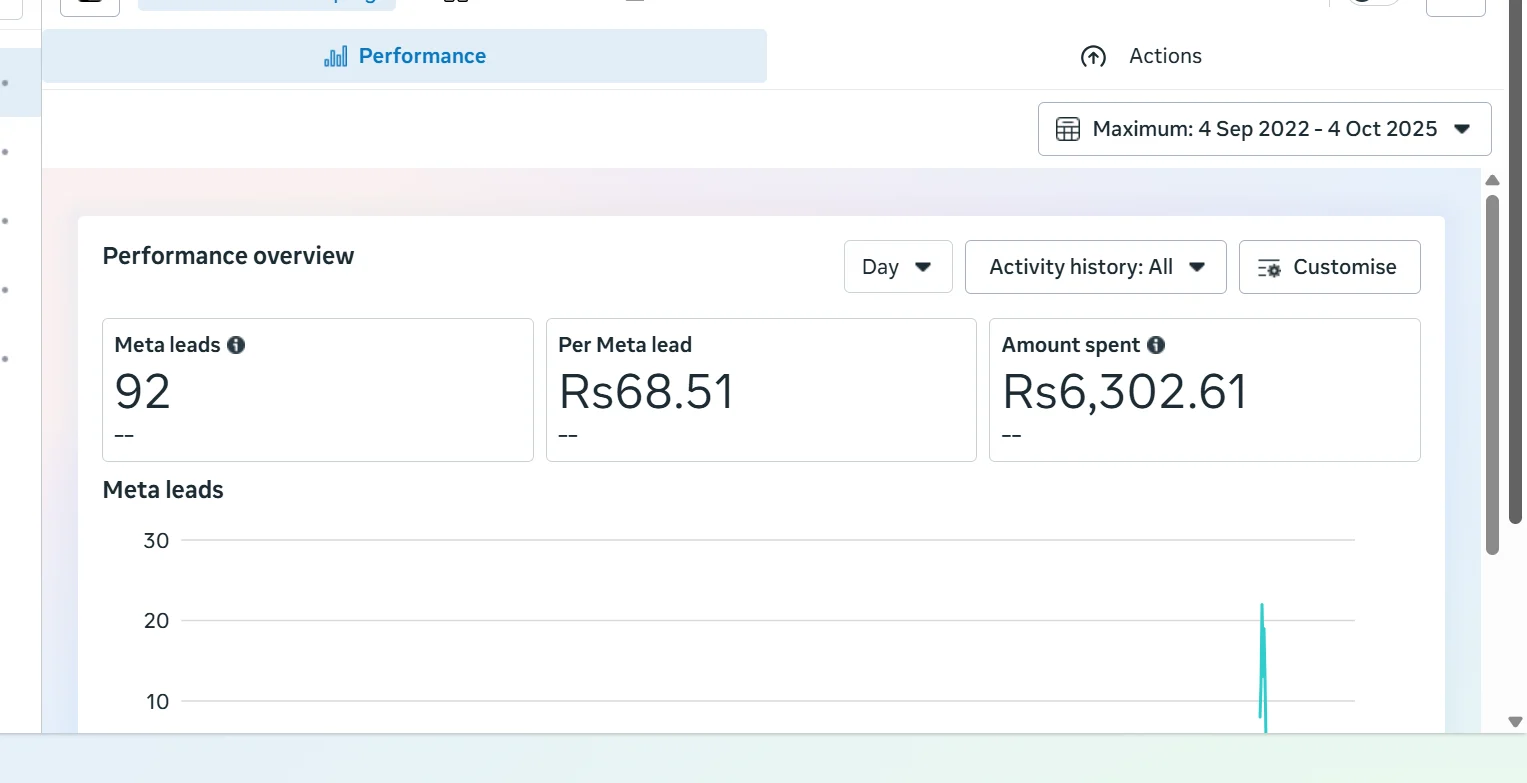Viewport: 1527px width, 783px height.
Task: Select the Per Meta lead Rs68.51 card
Action: point(761,390)
